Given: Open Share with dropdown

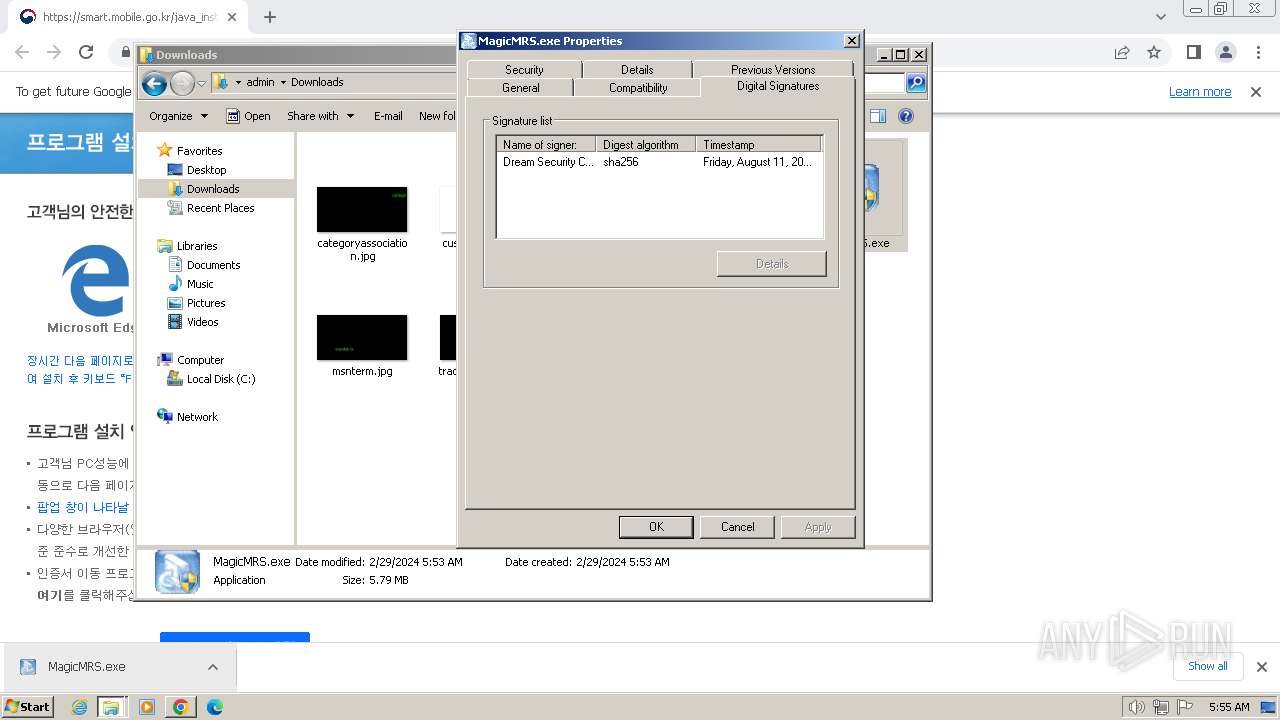Looking at the screenshot, I should [x=320, y=116].
